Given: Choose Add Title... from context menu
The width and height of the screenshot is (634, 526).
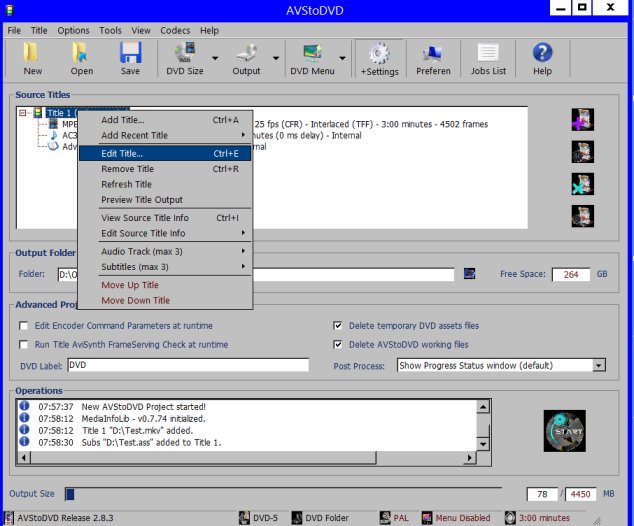Looking at the screenshot, I should click(x=165, y=120).
